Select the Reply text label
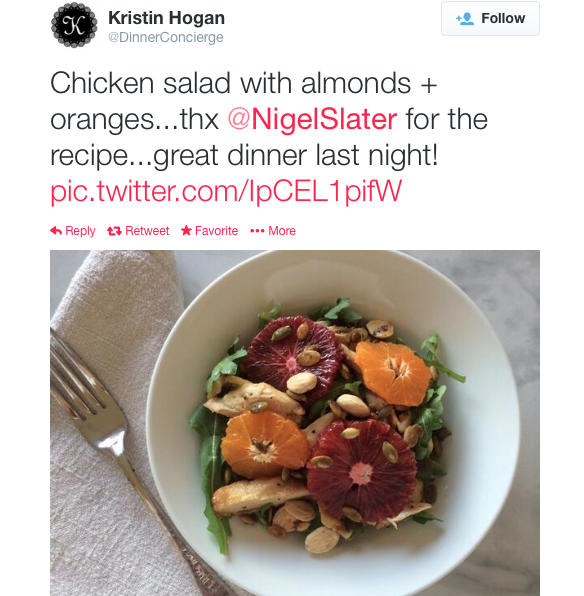 [80, 231]
